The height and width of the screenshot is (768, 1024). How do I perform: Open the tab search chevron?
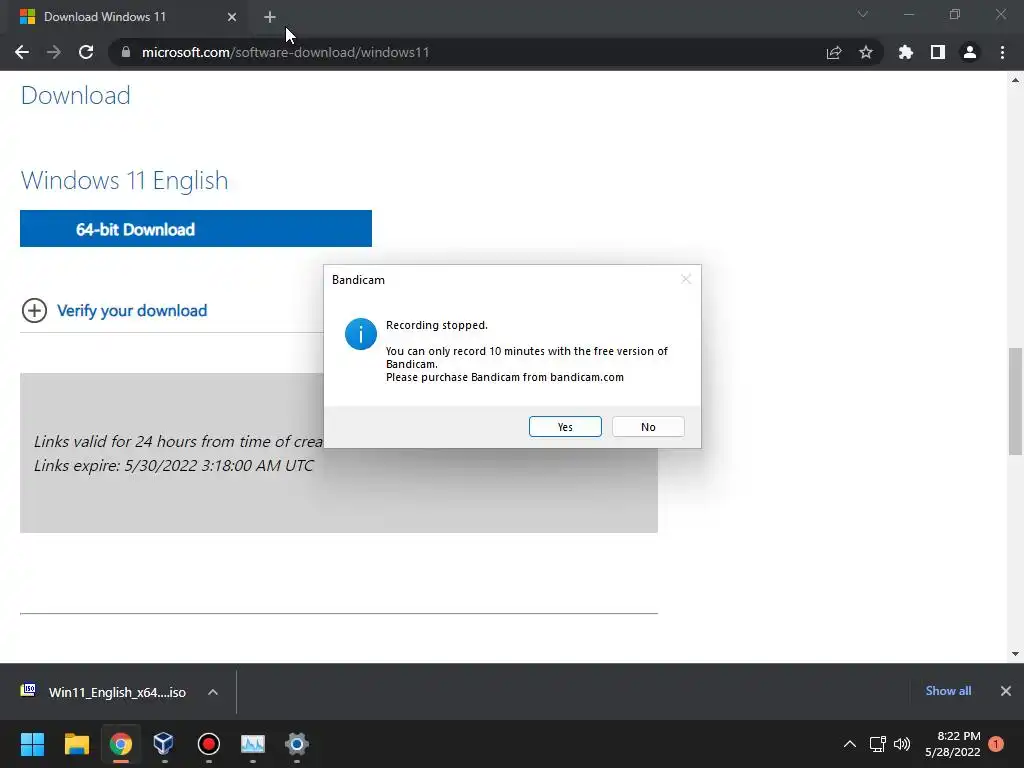(x=863, y=14)
